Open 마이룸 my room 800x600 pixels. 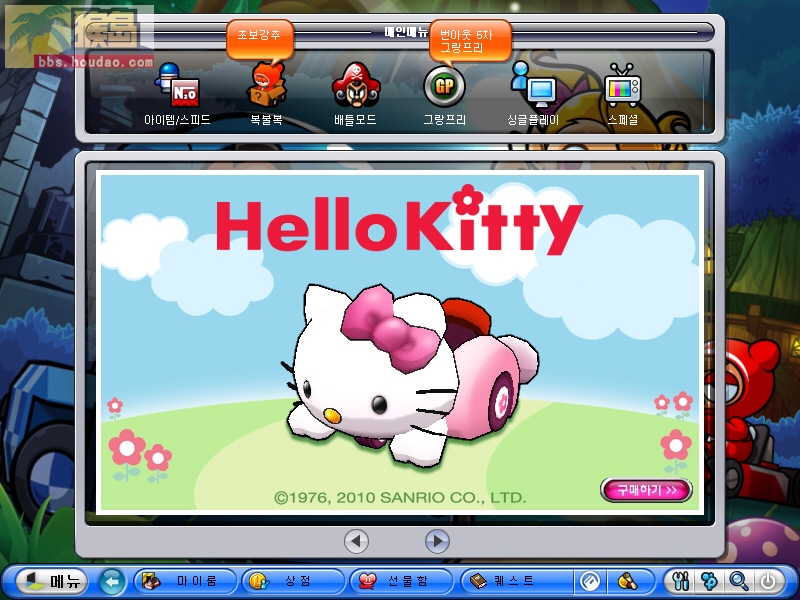pyautogui.click(x=185, y=581)
